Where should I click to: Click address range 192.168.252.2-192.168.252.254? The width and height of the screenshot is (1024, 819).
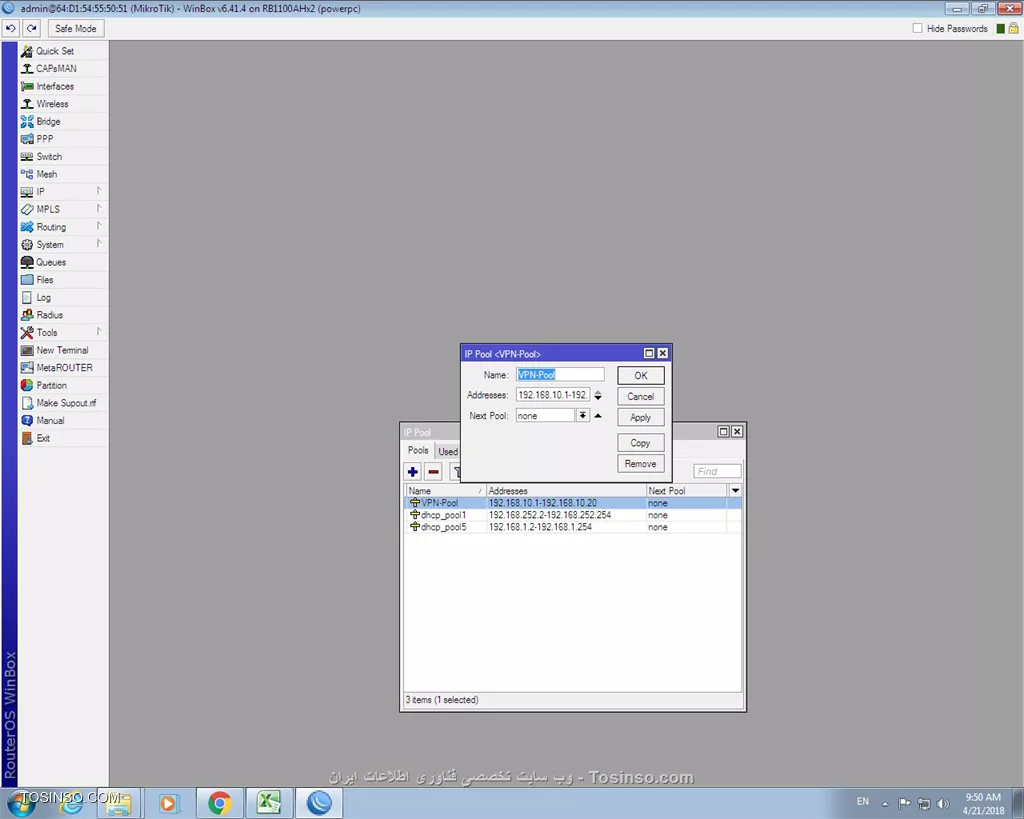click(550, 515)
